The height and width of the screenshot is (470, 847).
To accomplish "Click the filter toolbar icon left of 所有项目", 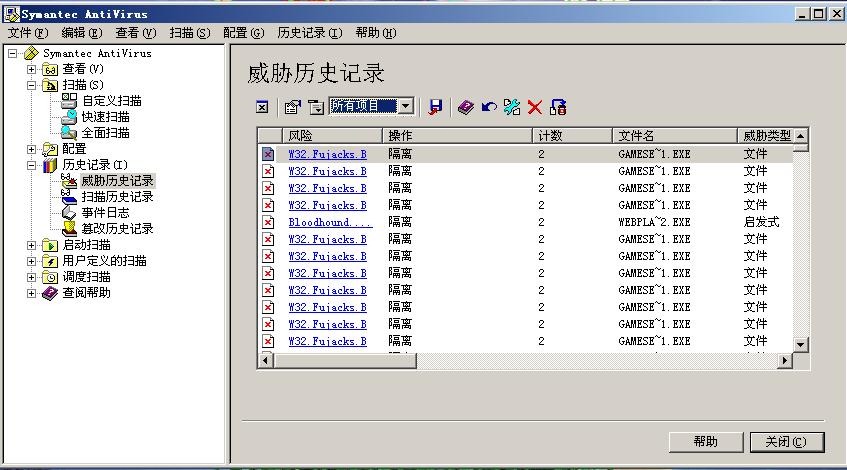I will click(316, 107).
